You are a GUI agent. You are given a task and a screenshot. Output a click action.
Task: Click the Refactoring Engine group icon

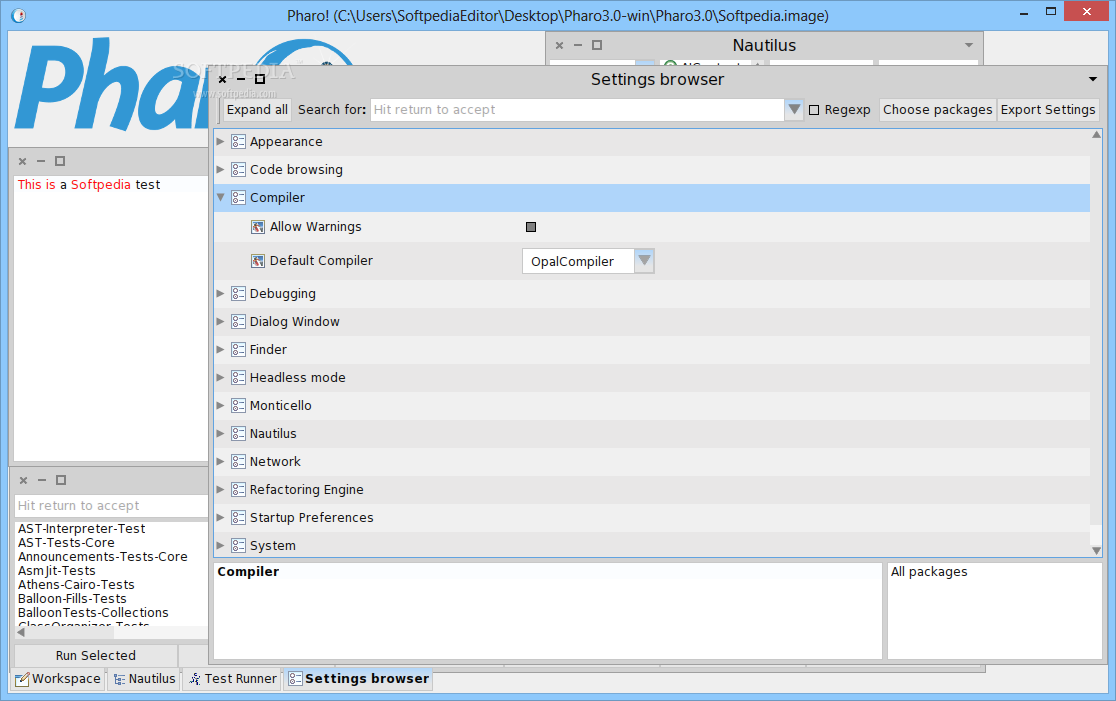(x=238, y=490)
